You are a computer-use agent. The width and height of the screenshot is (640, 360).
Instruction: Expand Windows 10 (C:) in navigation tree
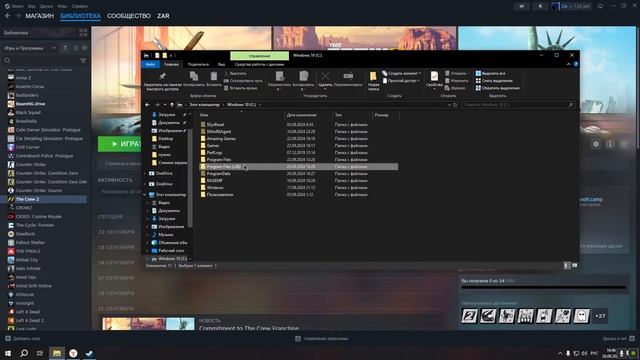point(148,259)
